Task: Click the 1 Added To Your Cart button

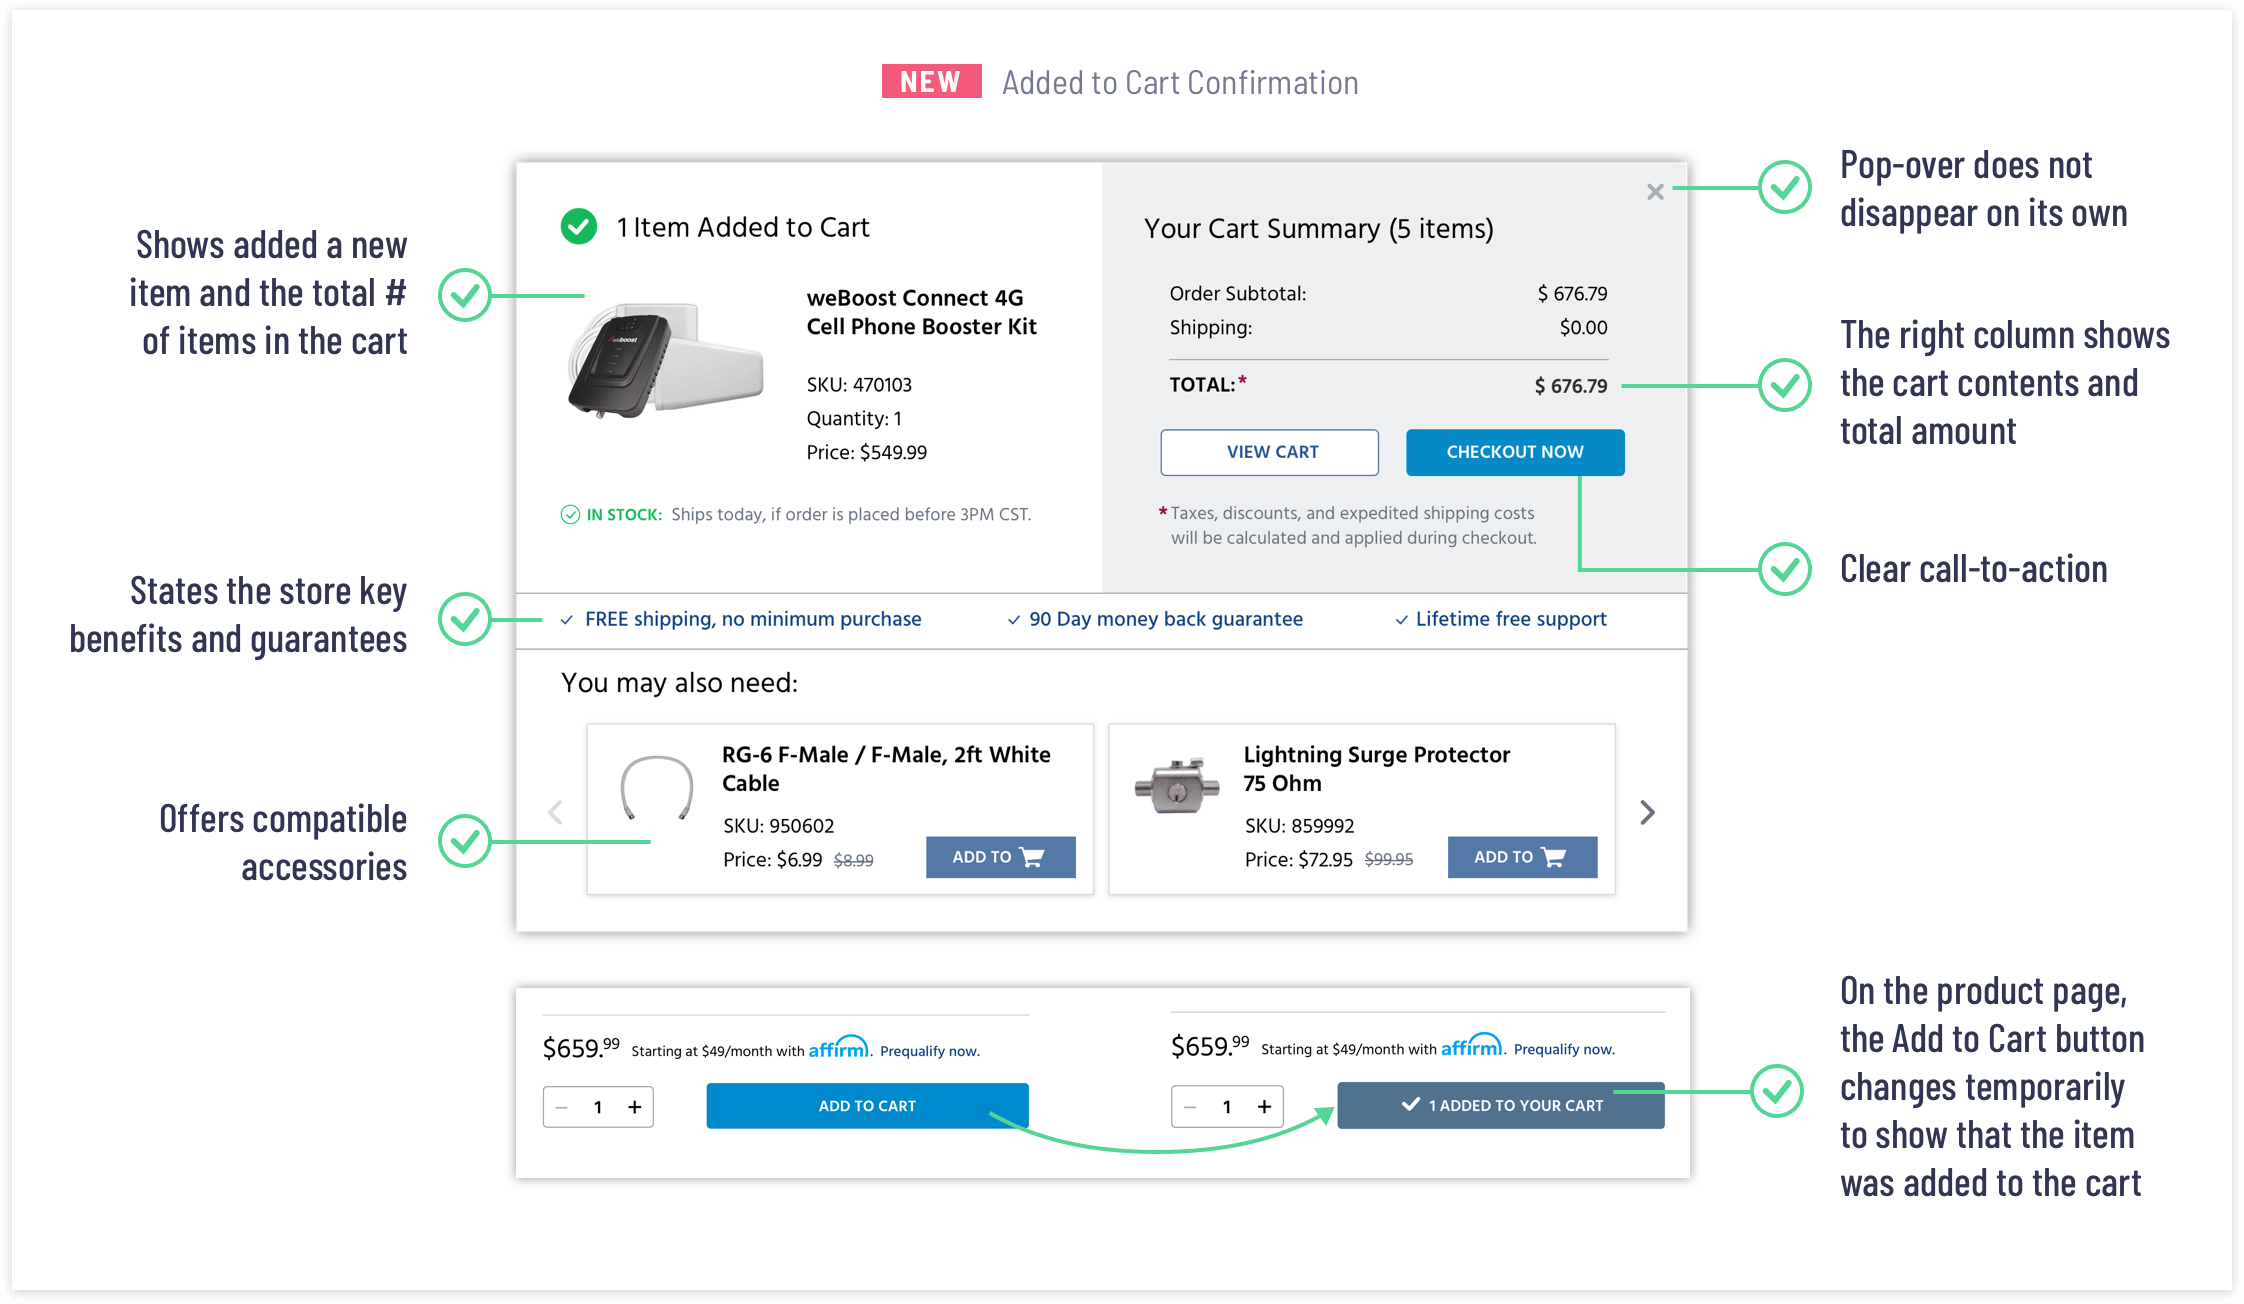Action: (1500, 1105)
